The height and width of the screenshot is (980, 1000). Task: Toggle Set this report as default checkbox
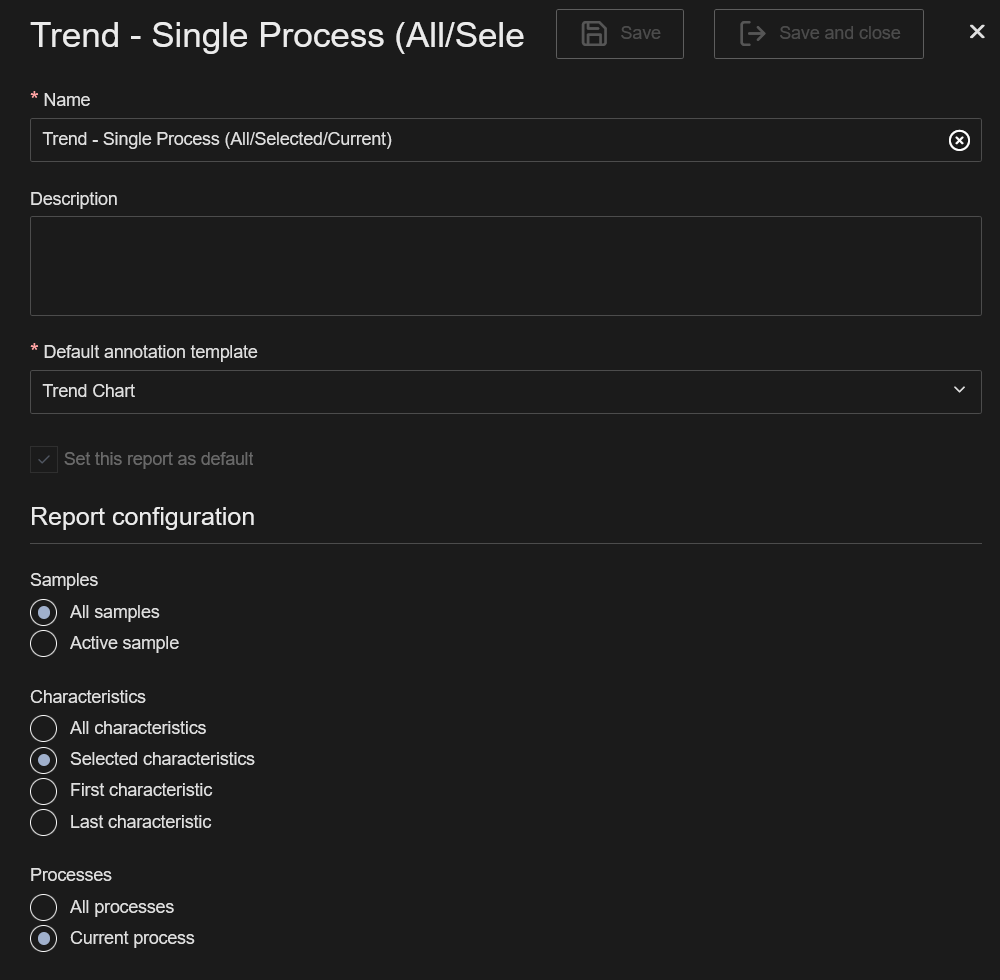tap(44, 459)
